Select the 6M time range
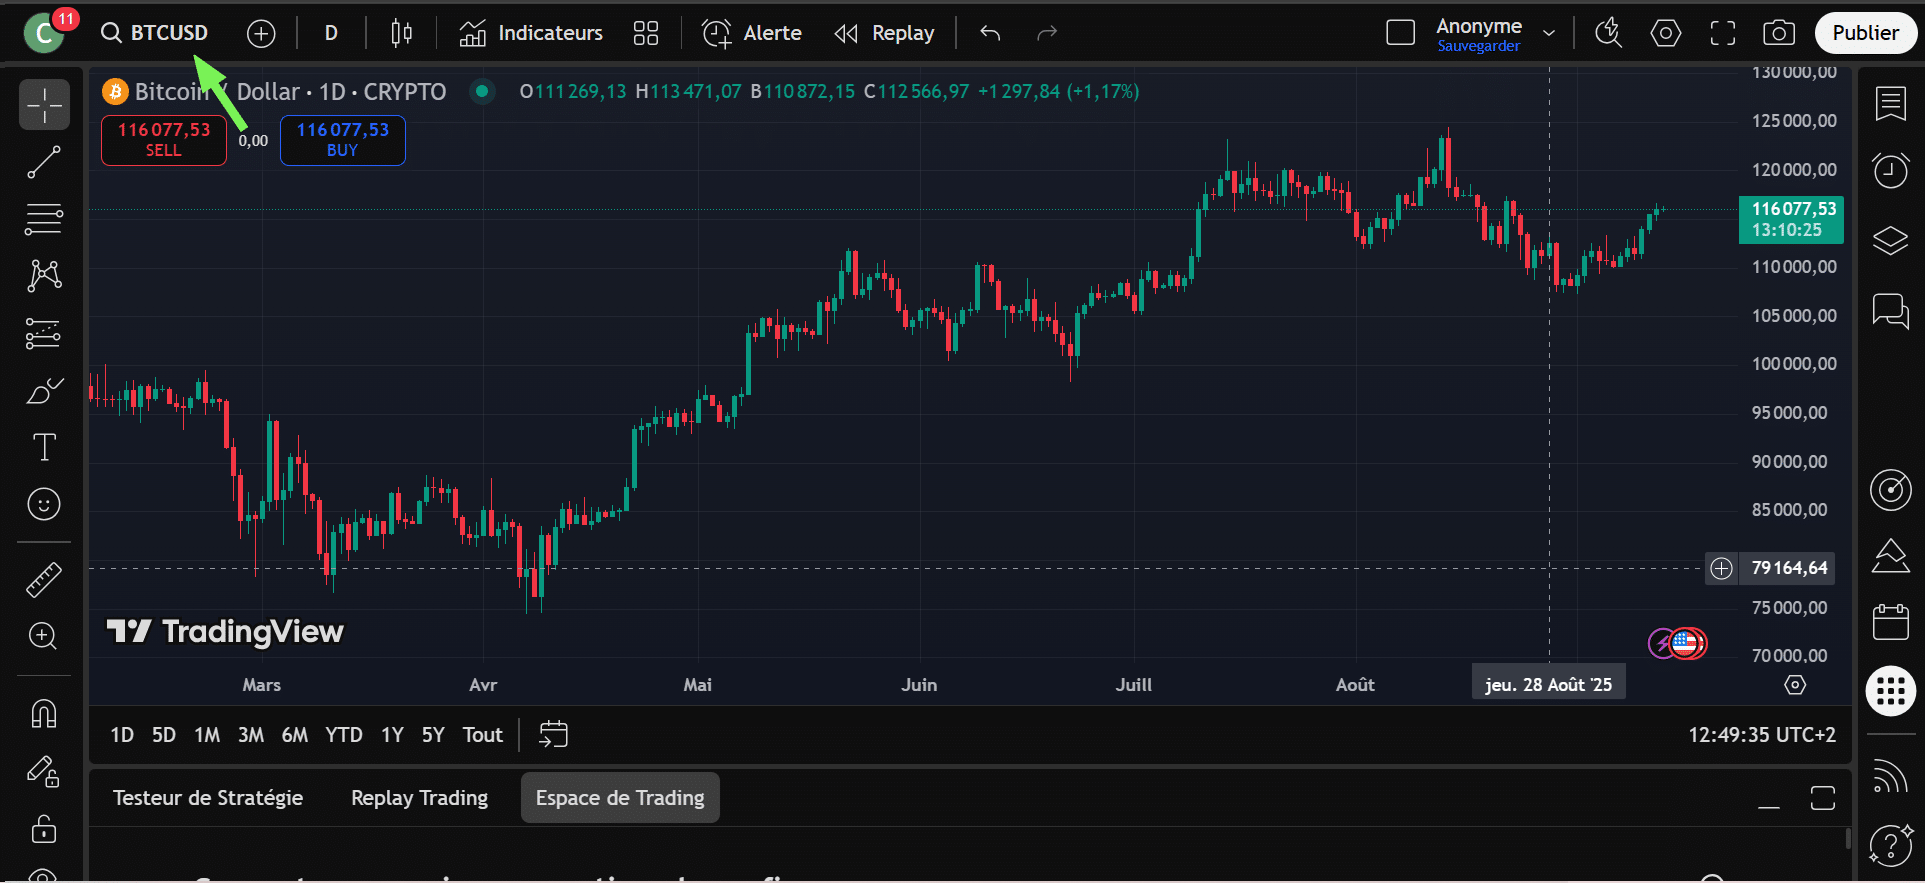Image resolution: width=1925 pixels, height=883 pixels. (294, 735)
